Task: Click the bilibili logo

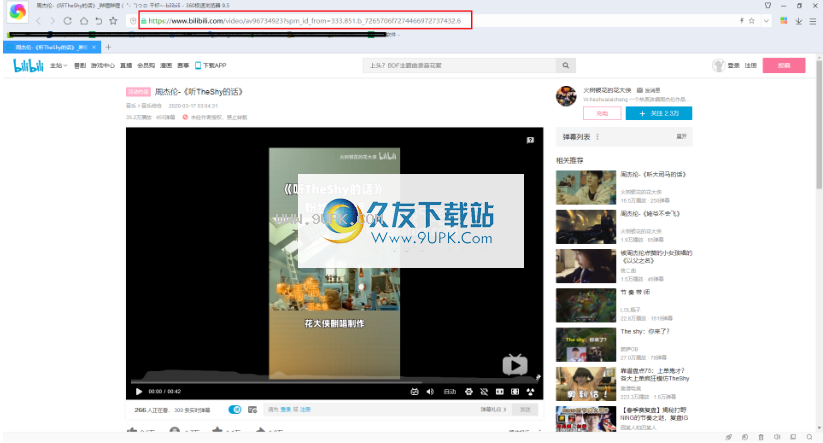Action: tap(28, 66)
